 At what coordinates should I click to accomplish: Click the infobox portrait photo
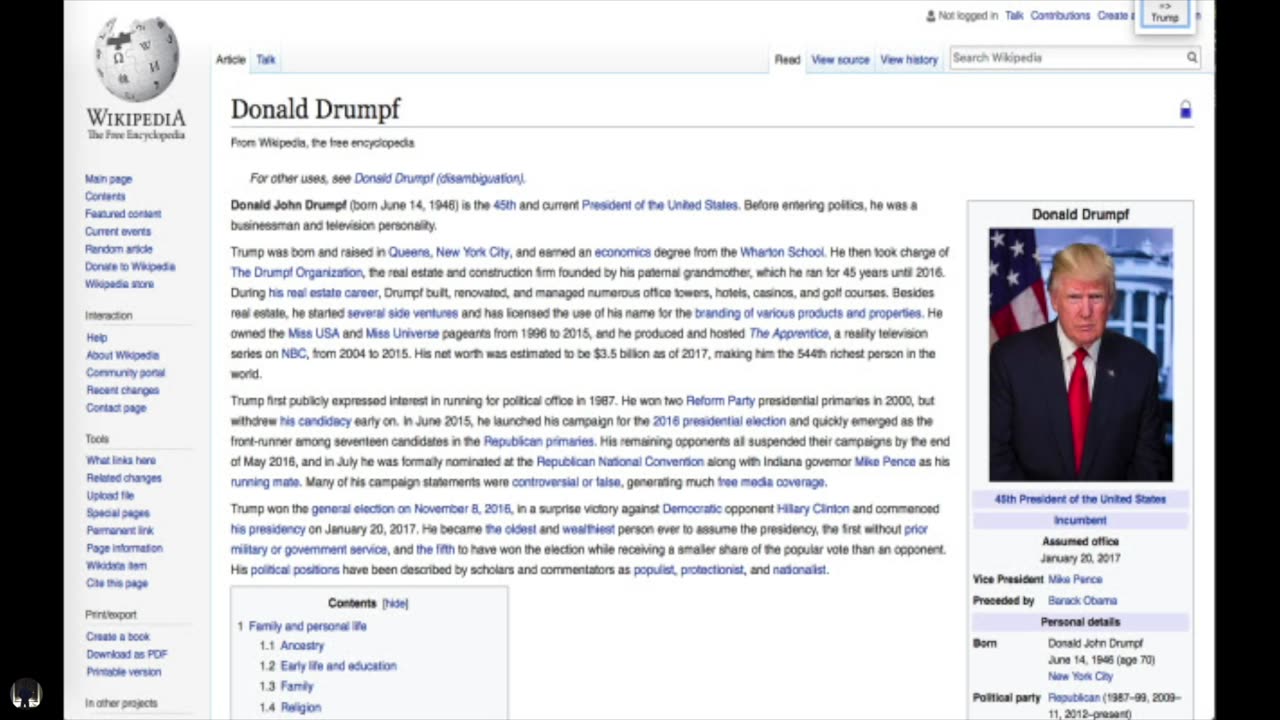(x=1080, y=355)
